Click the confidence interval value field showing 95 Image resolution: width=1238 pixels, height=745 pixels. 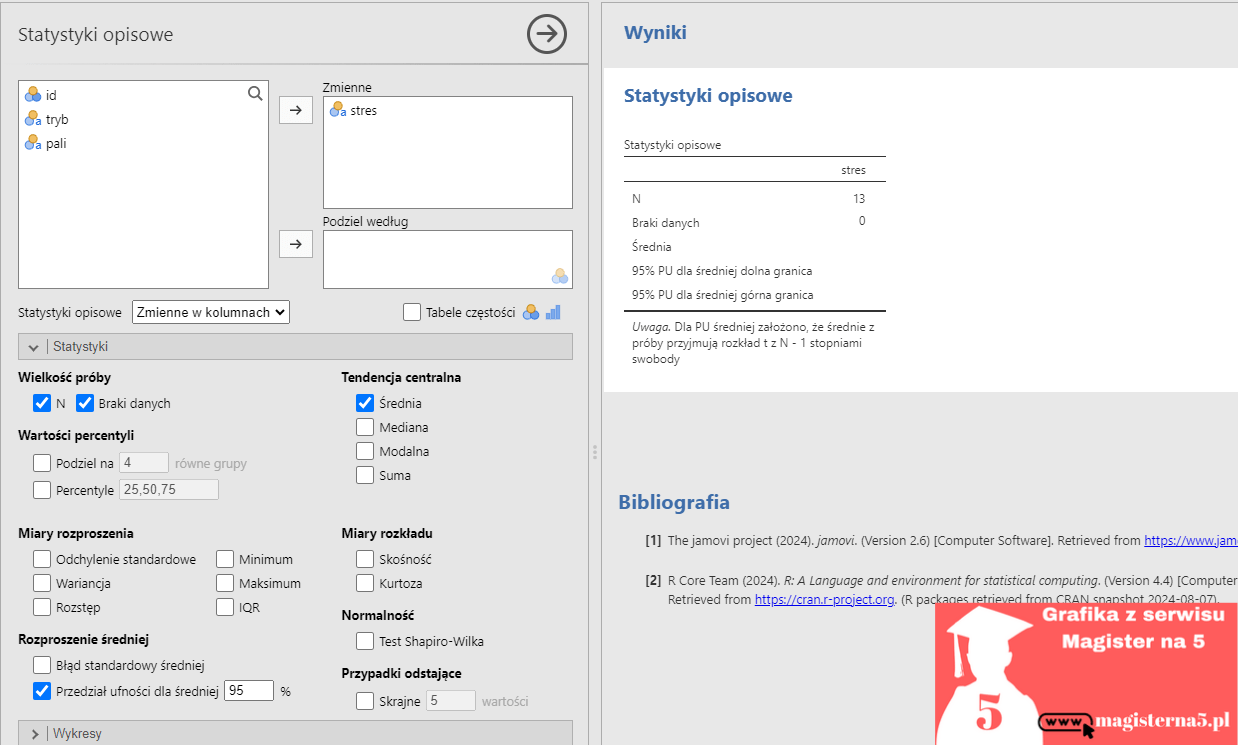point(248,690)
